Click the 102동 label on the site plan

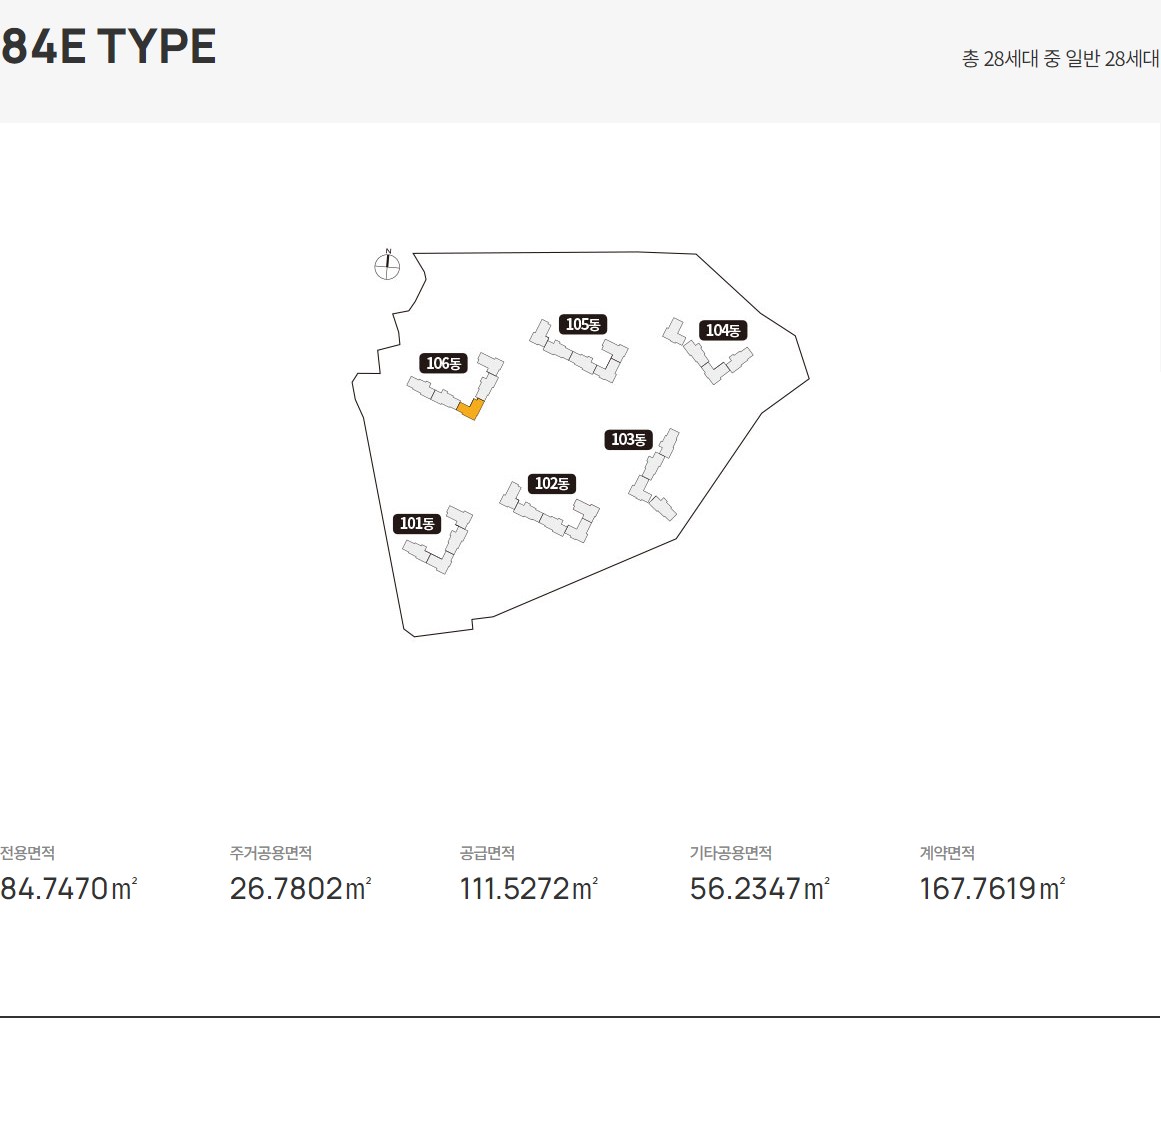click(552, 483)
